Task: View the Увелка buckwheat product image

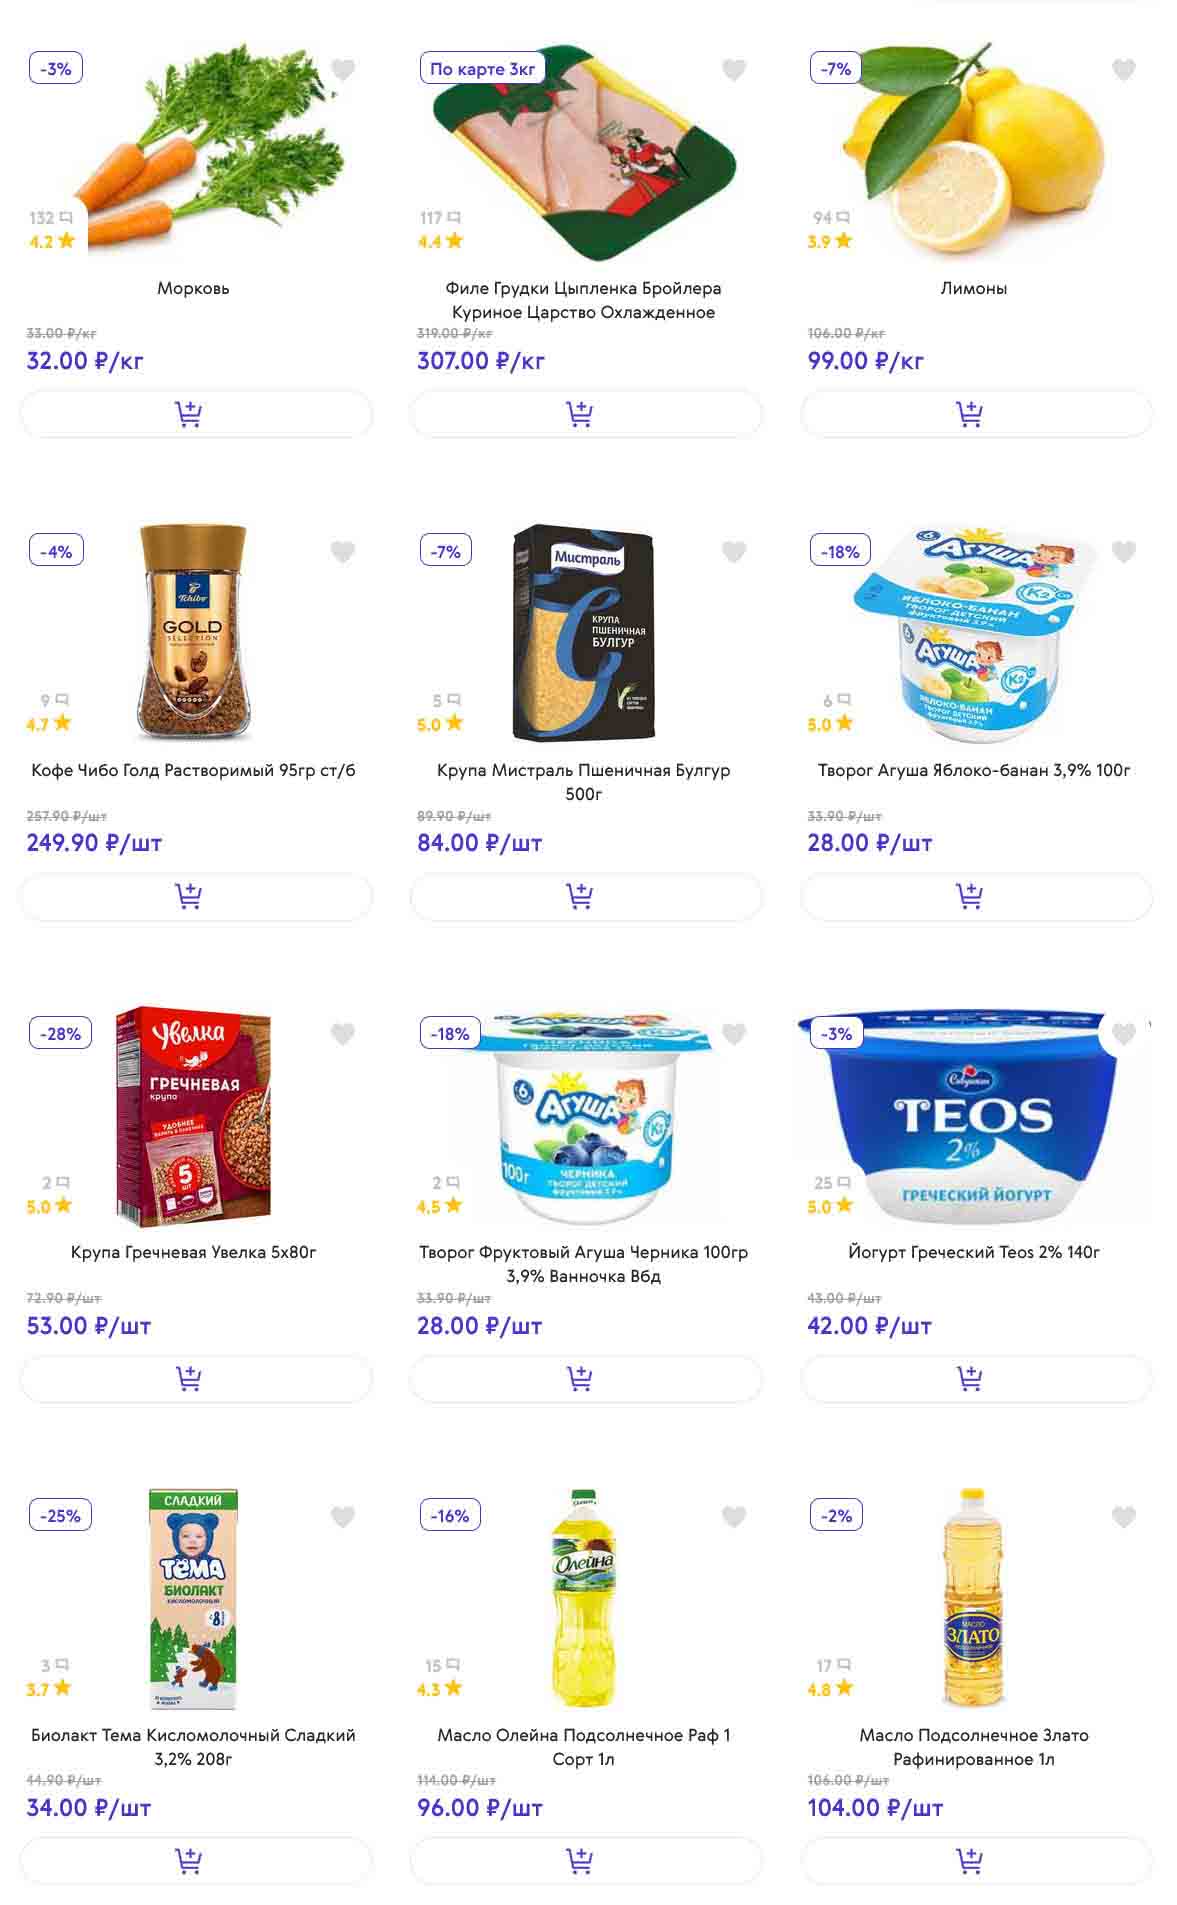Action: 194,1116
